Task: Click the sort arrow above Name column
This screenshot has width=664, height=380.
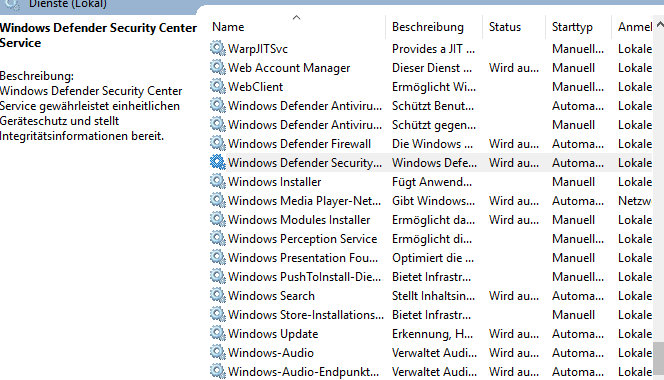Action: pos(296,17)
